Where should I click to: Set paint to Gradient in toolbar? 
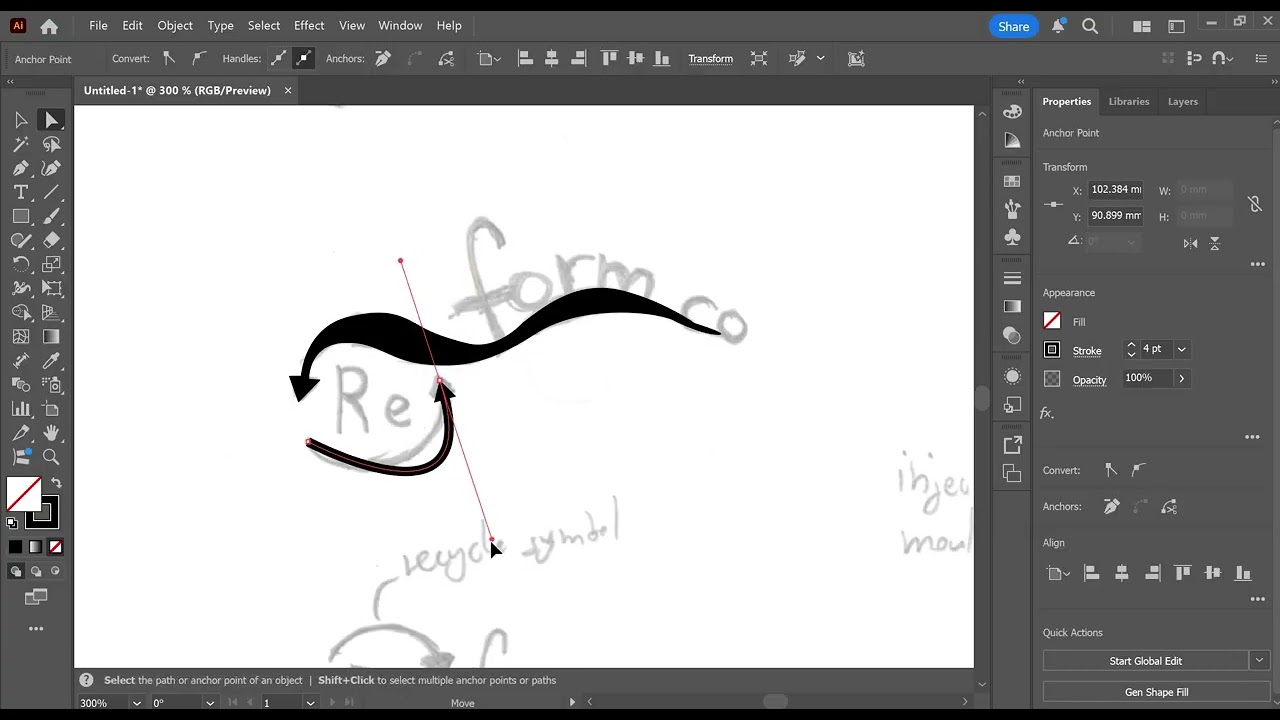(35, 547)
